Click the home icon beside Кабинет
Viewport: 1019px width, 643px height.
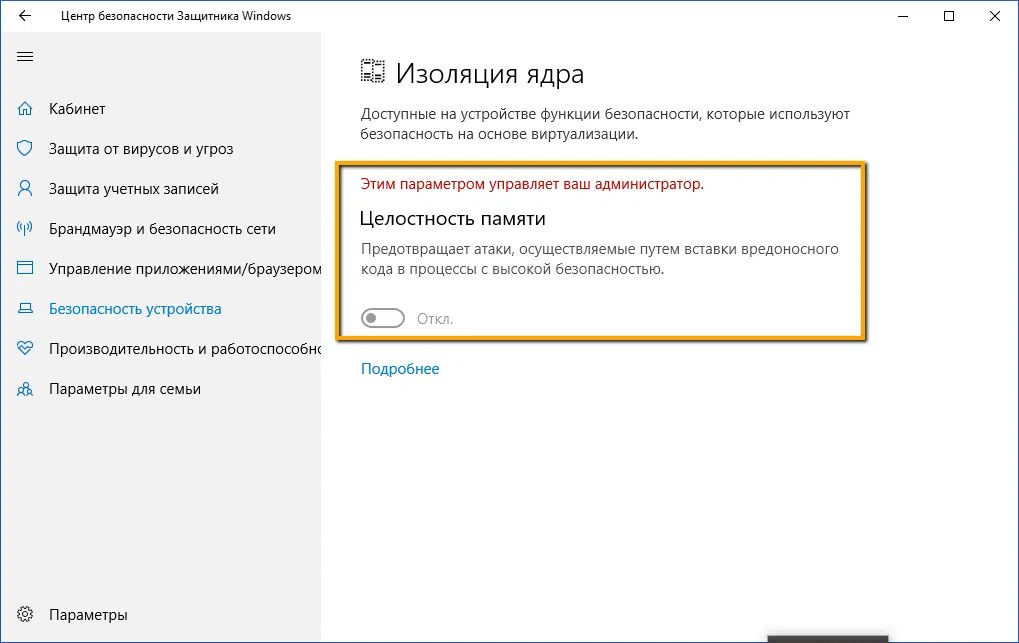coord(25,109)
